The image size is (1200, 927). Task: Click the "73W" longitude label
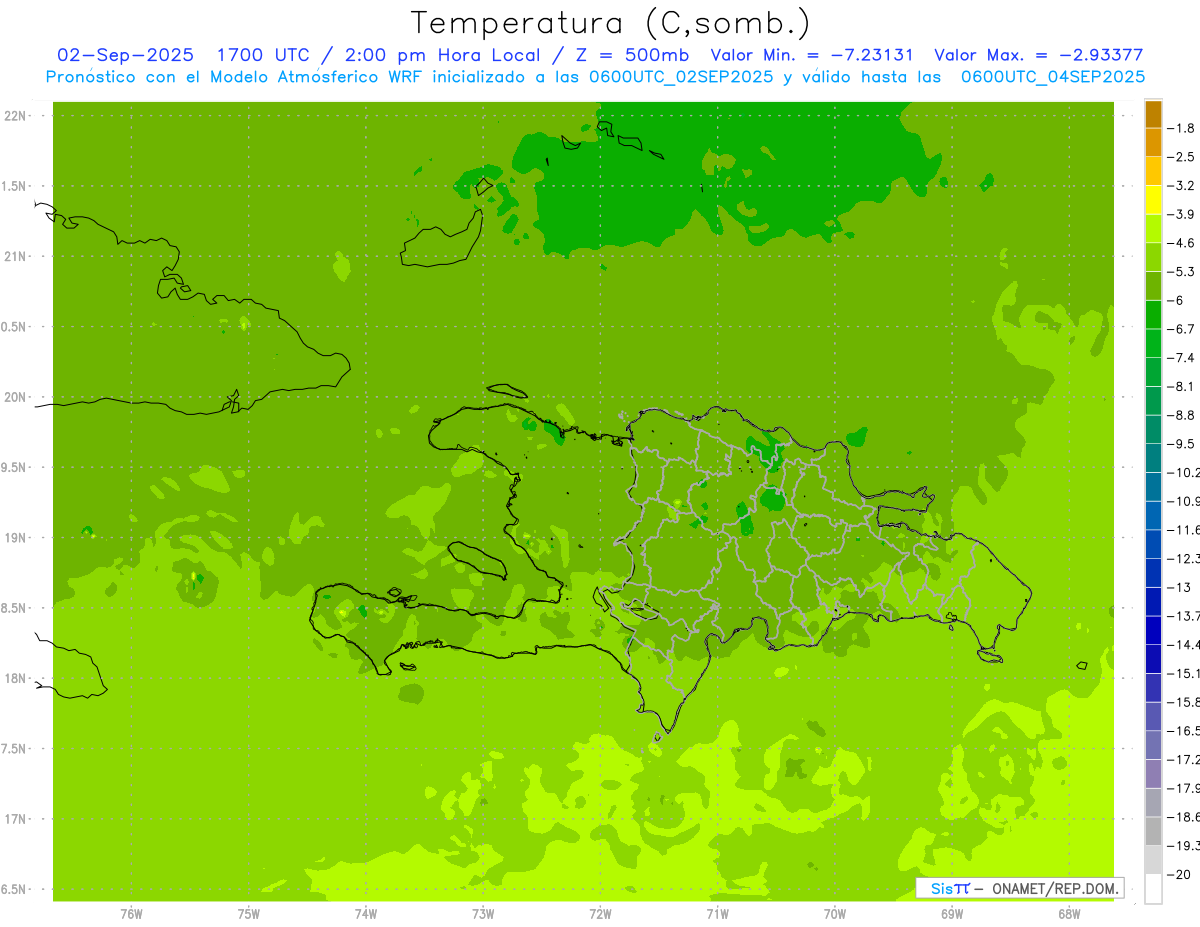pyautogui.click(x=483, y=914)
